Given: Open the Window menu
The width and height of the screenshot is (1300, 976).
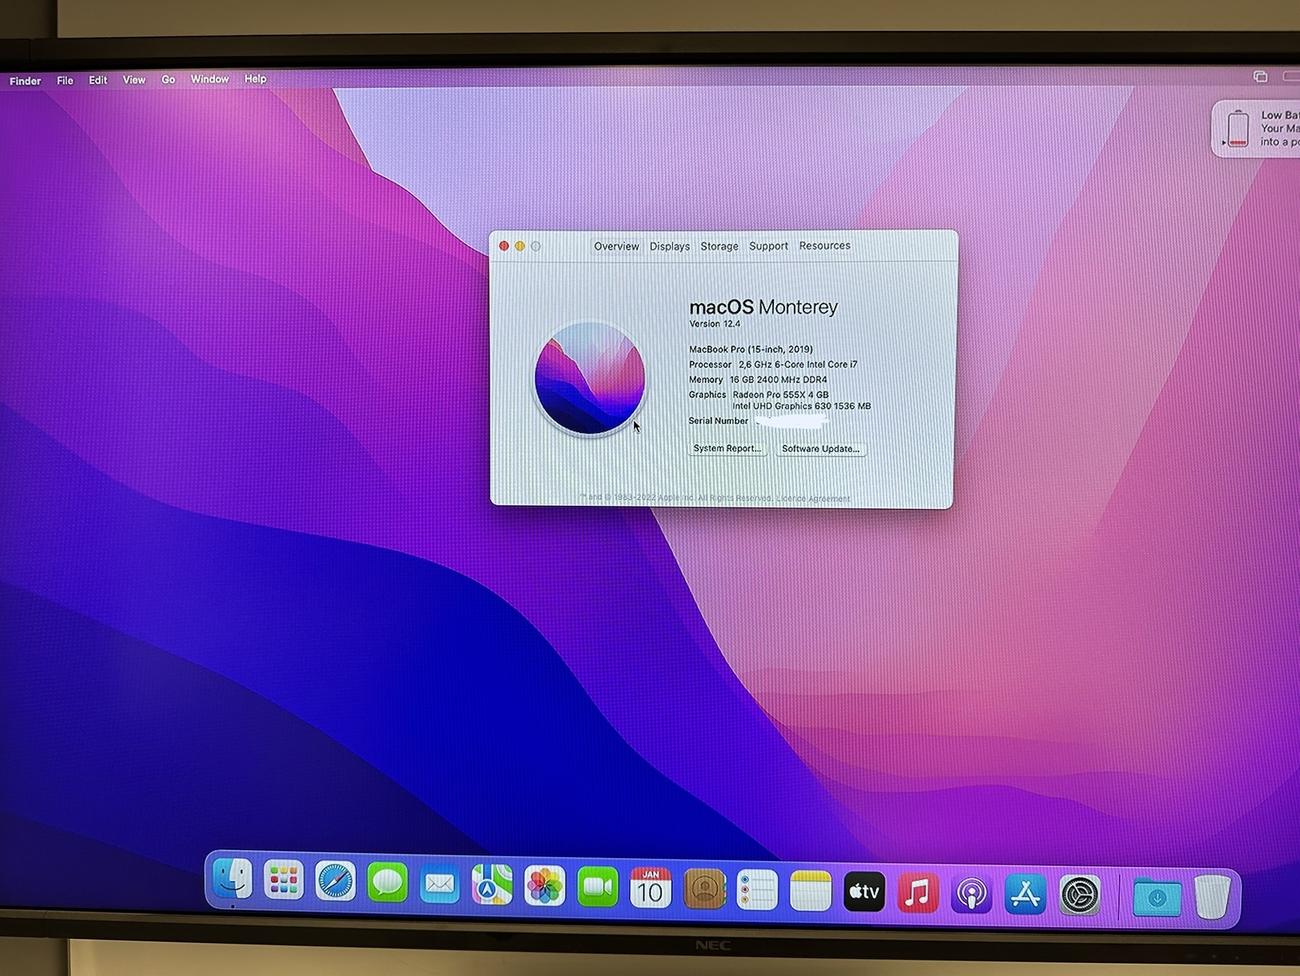Looking at the screenshot, I should coord(210,79).
